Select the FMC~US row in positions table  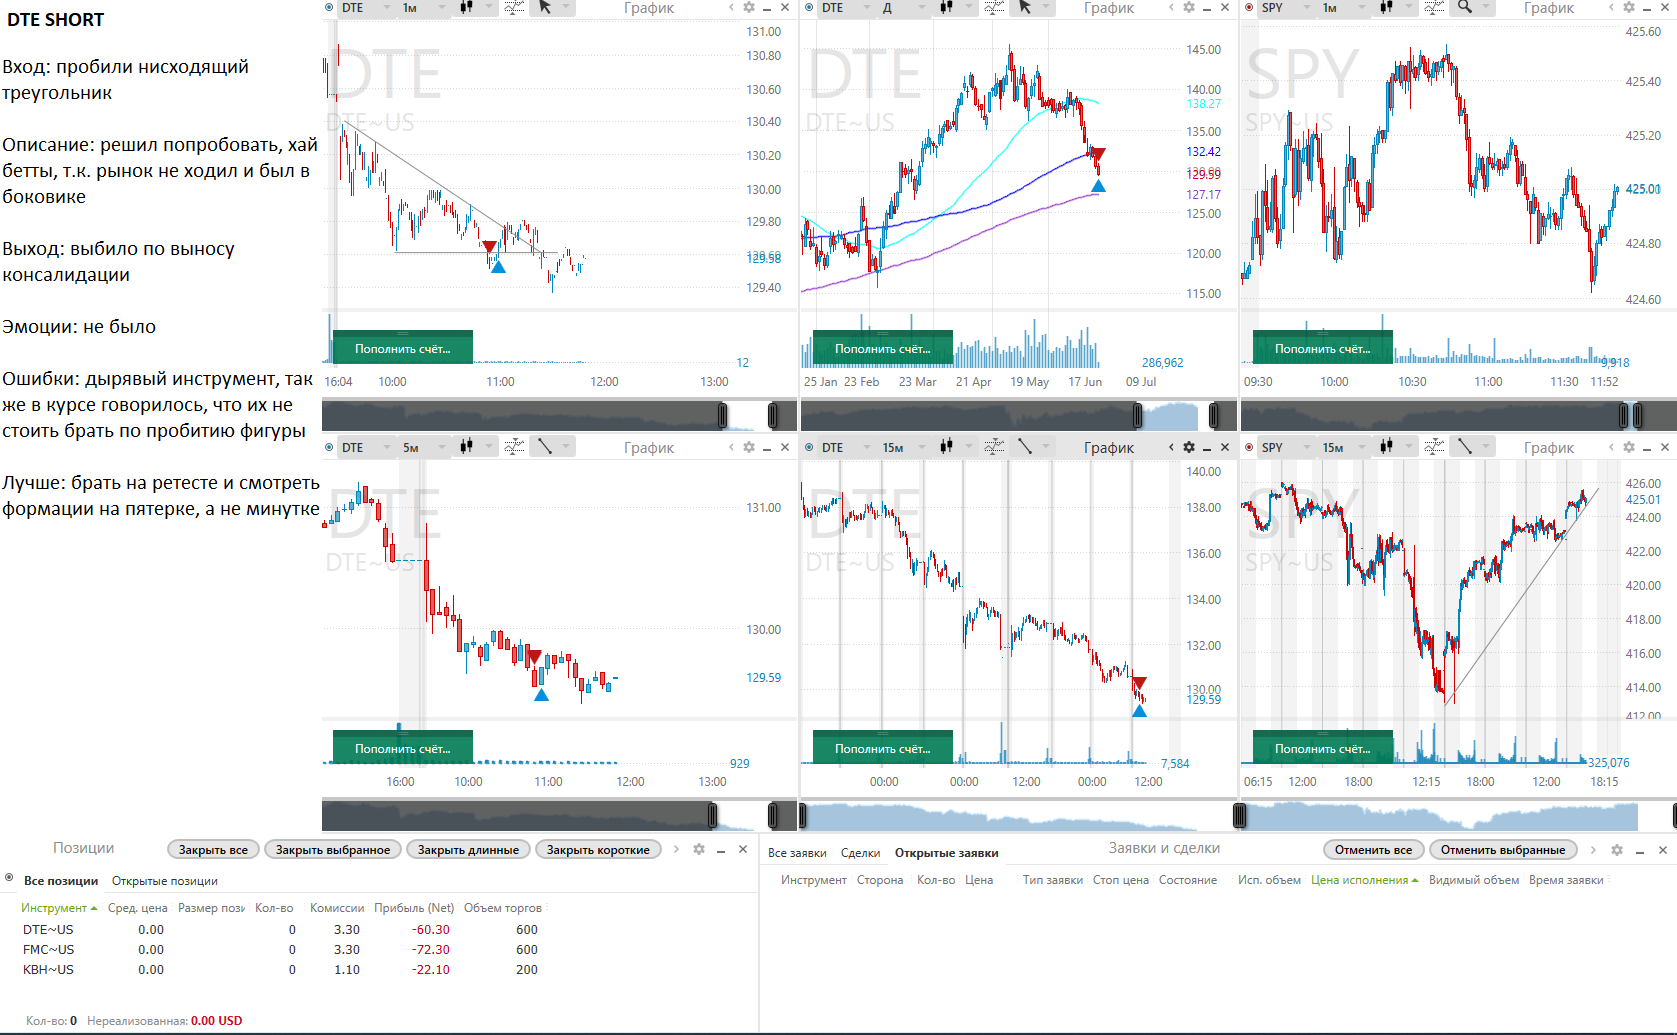pos(48,950)
